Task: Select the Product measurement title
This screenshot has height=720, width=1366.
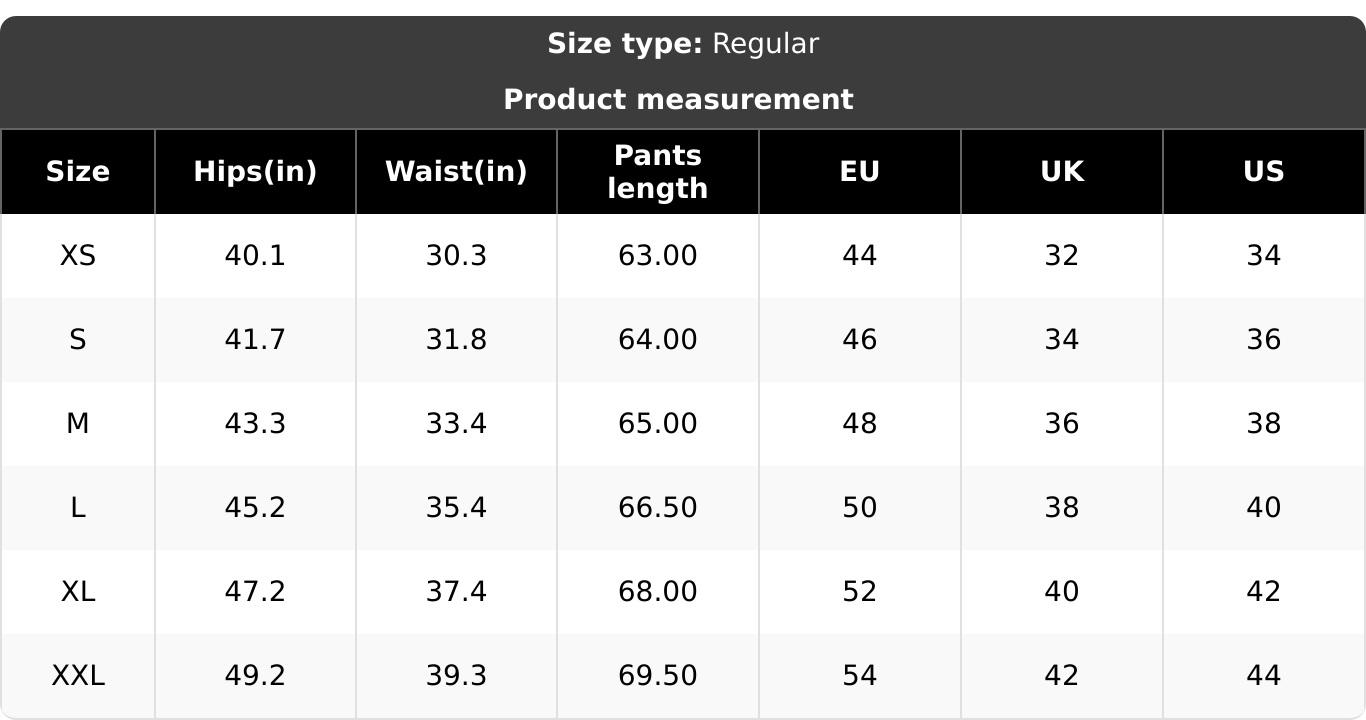Action: pyautogui.click(x=678, y=100)
